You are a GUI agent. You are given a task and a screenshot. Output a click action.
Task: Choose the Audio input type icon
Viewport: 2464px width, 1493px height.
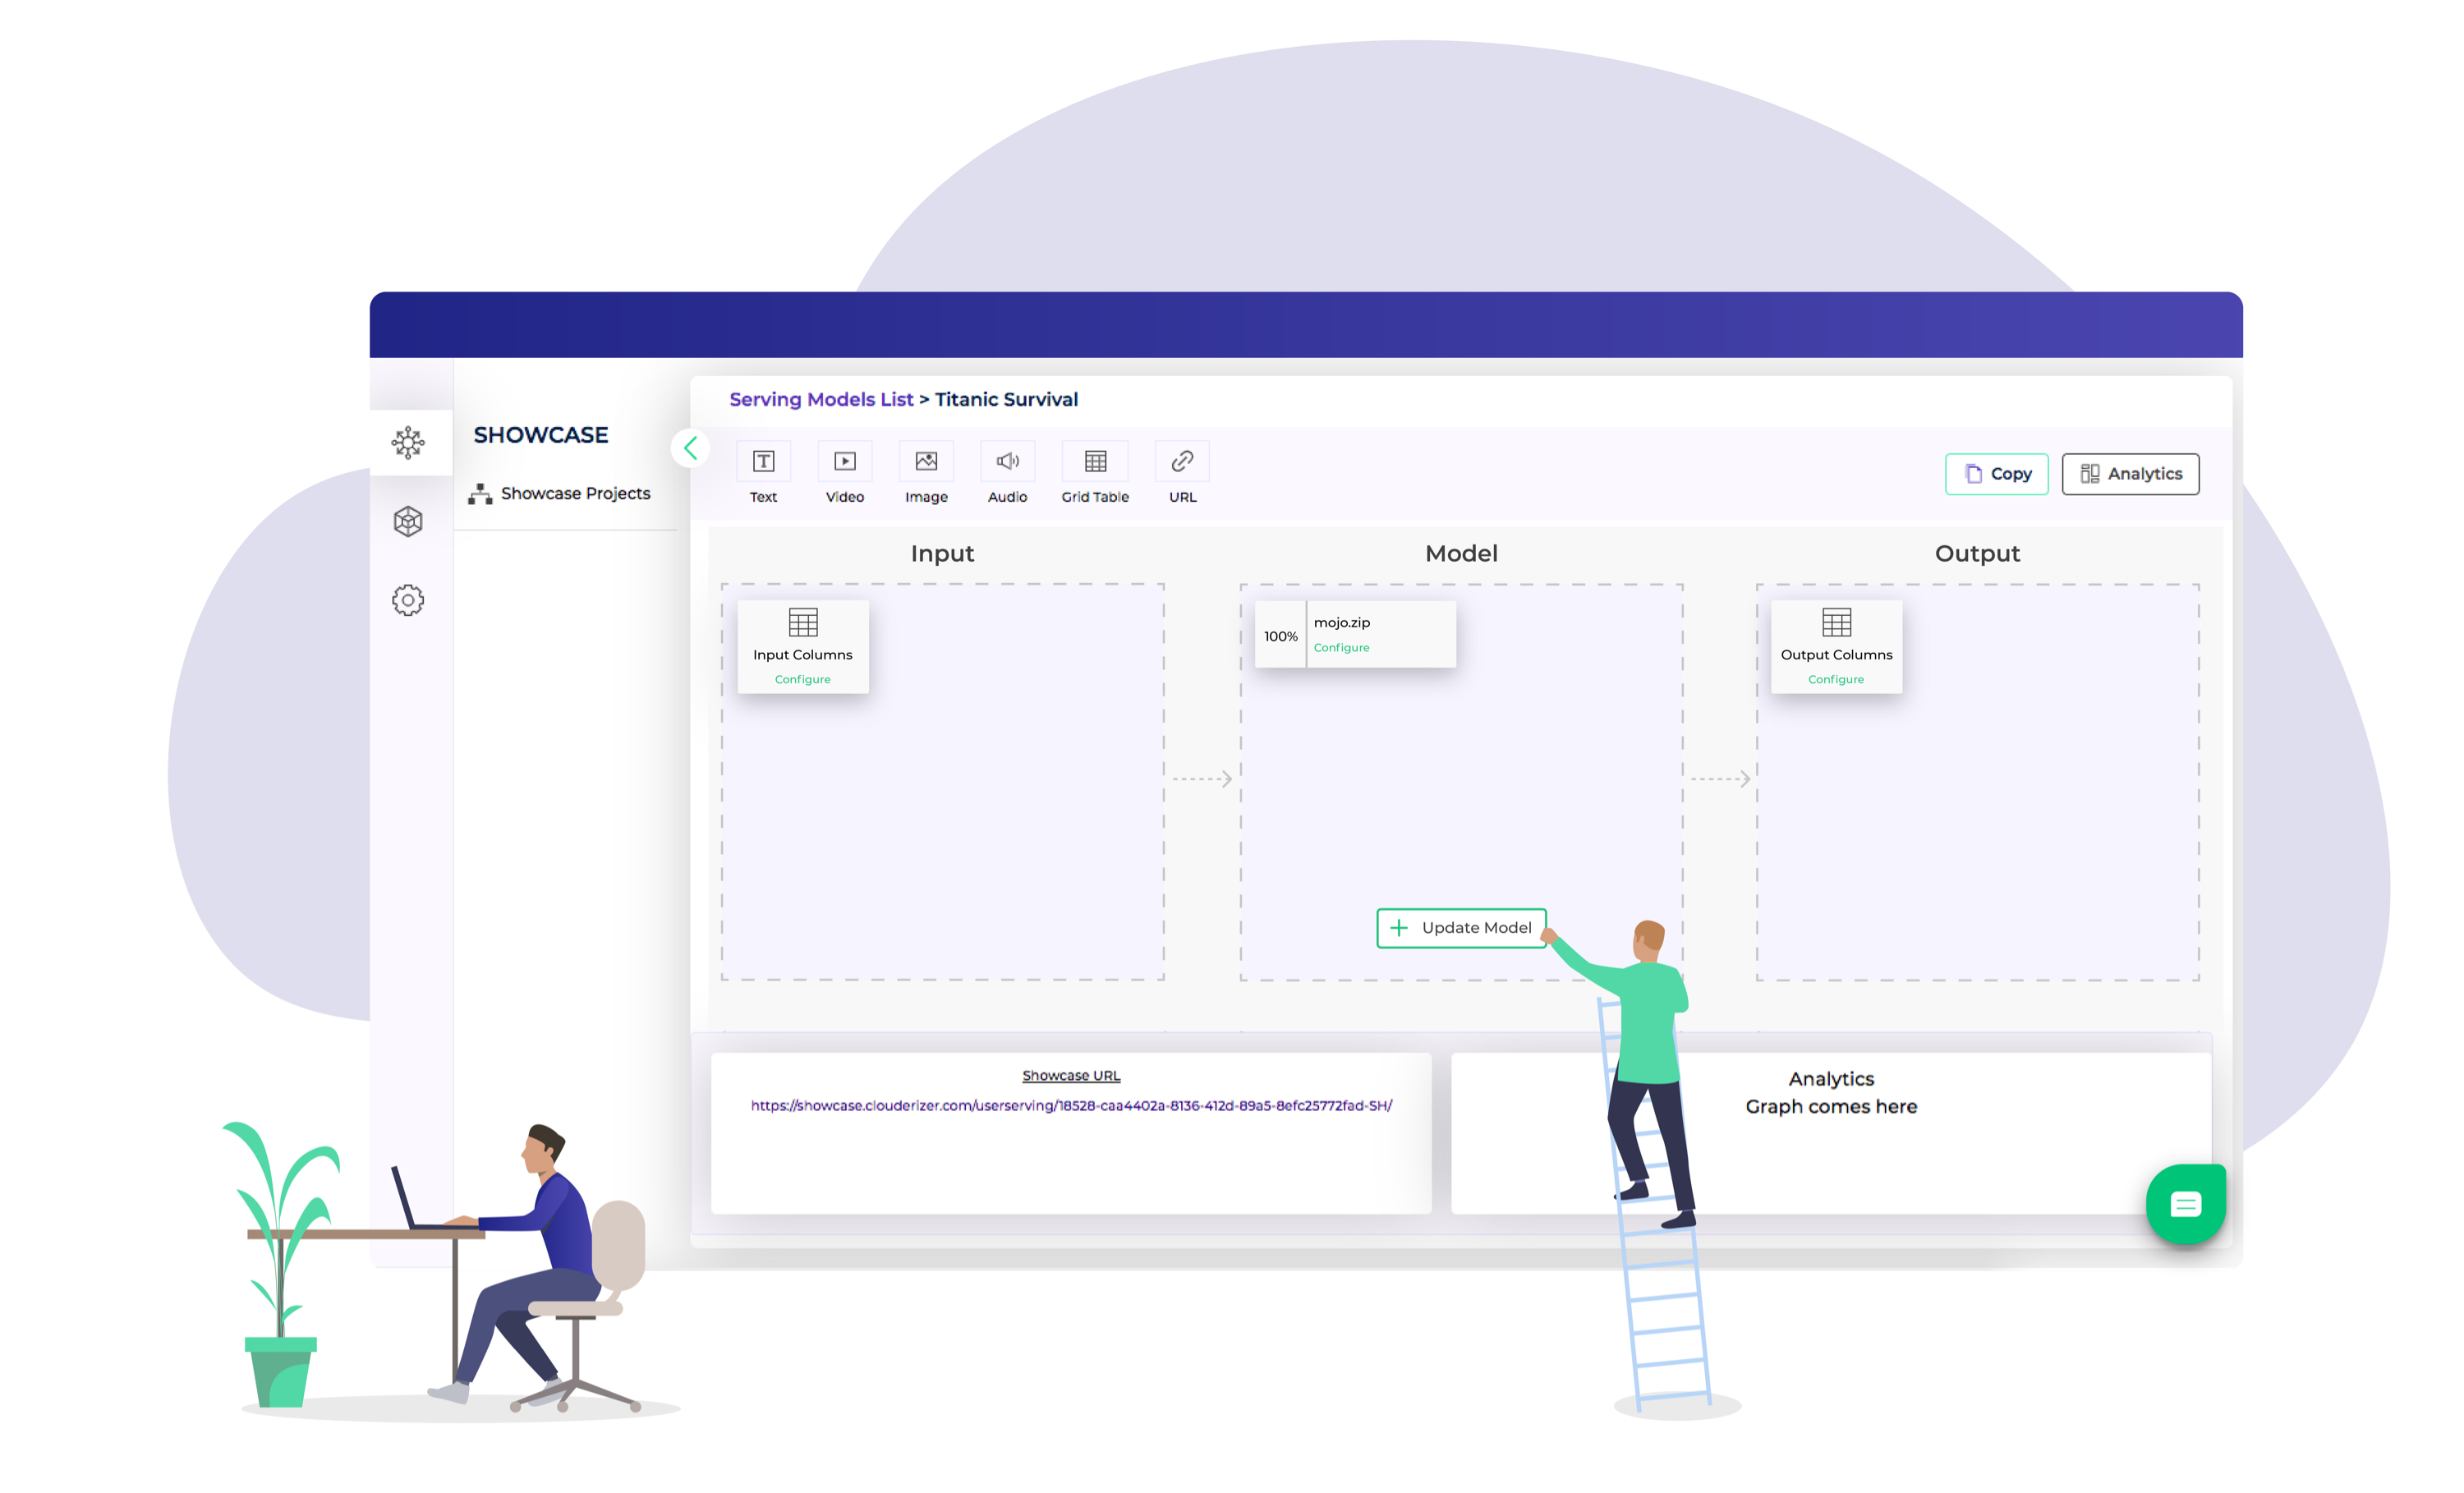click(x=1007, y=461)
